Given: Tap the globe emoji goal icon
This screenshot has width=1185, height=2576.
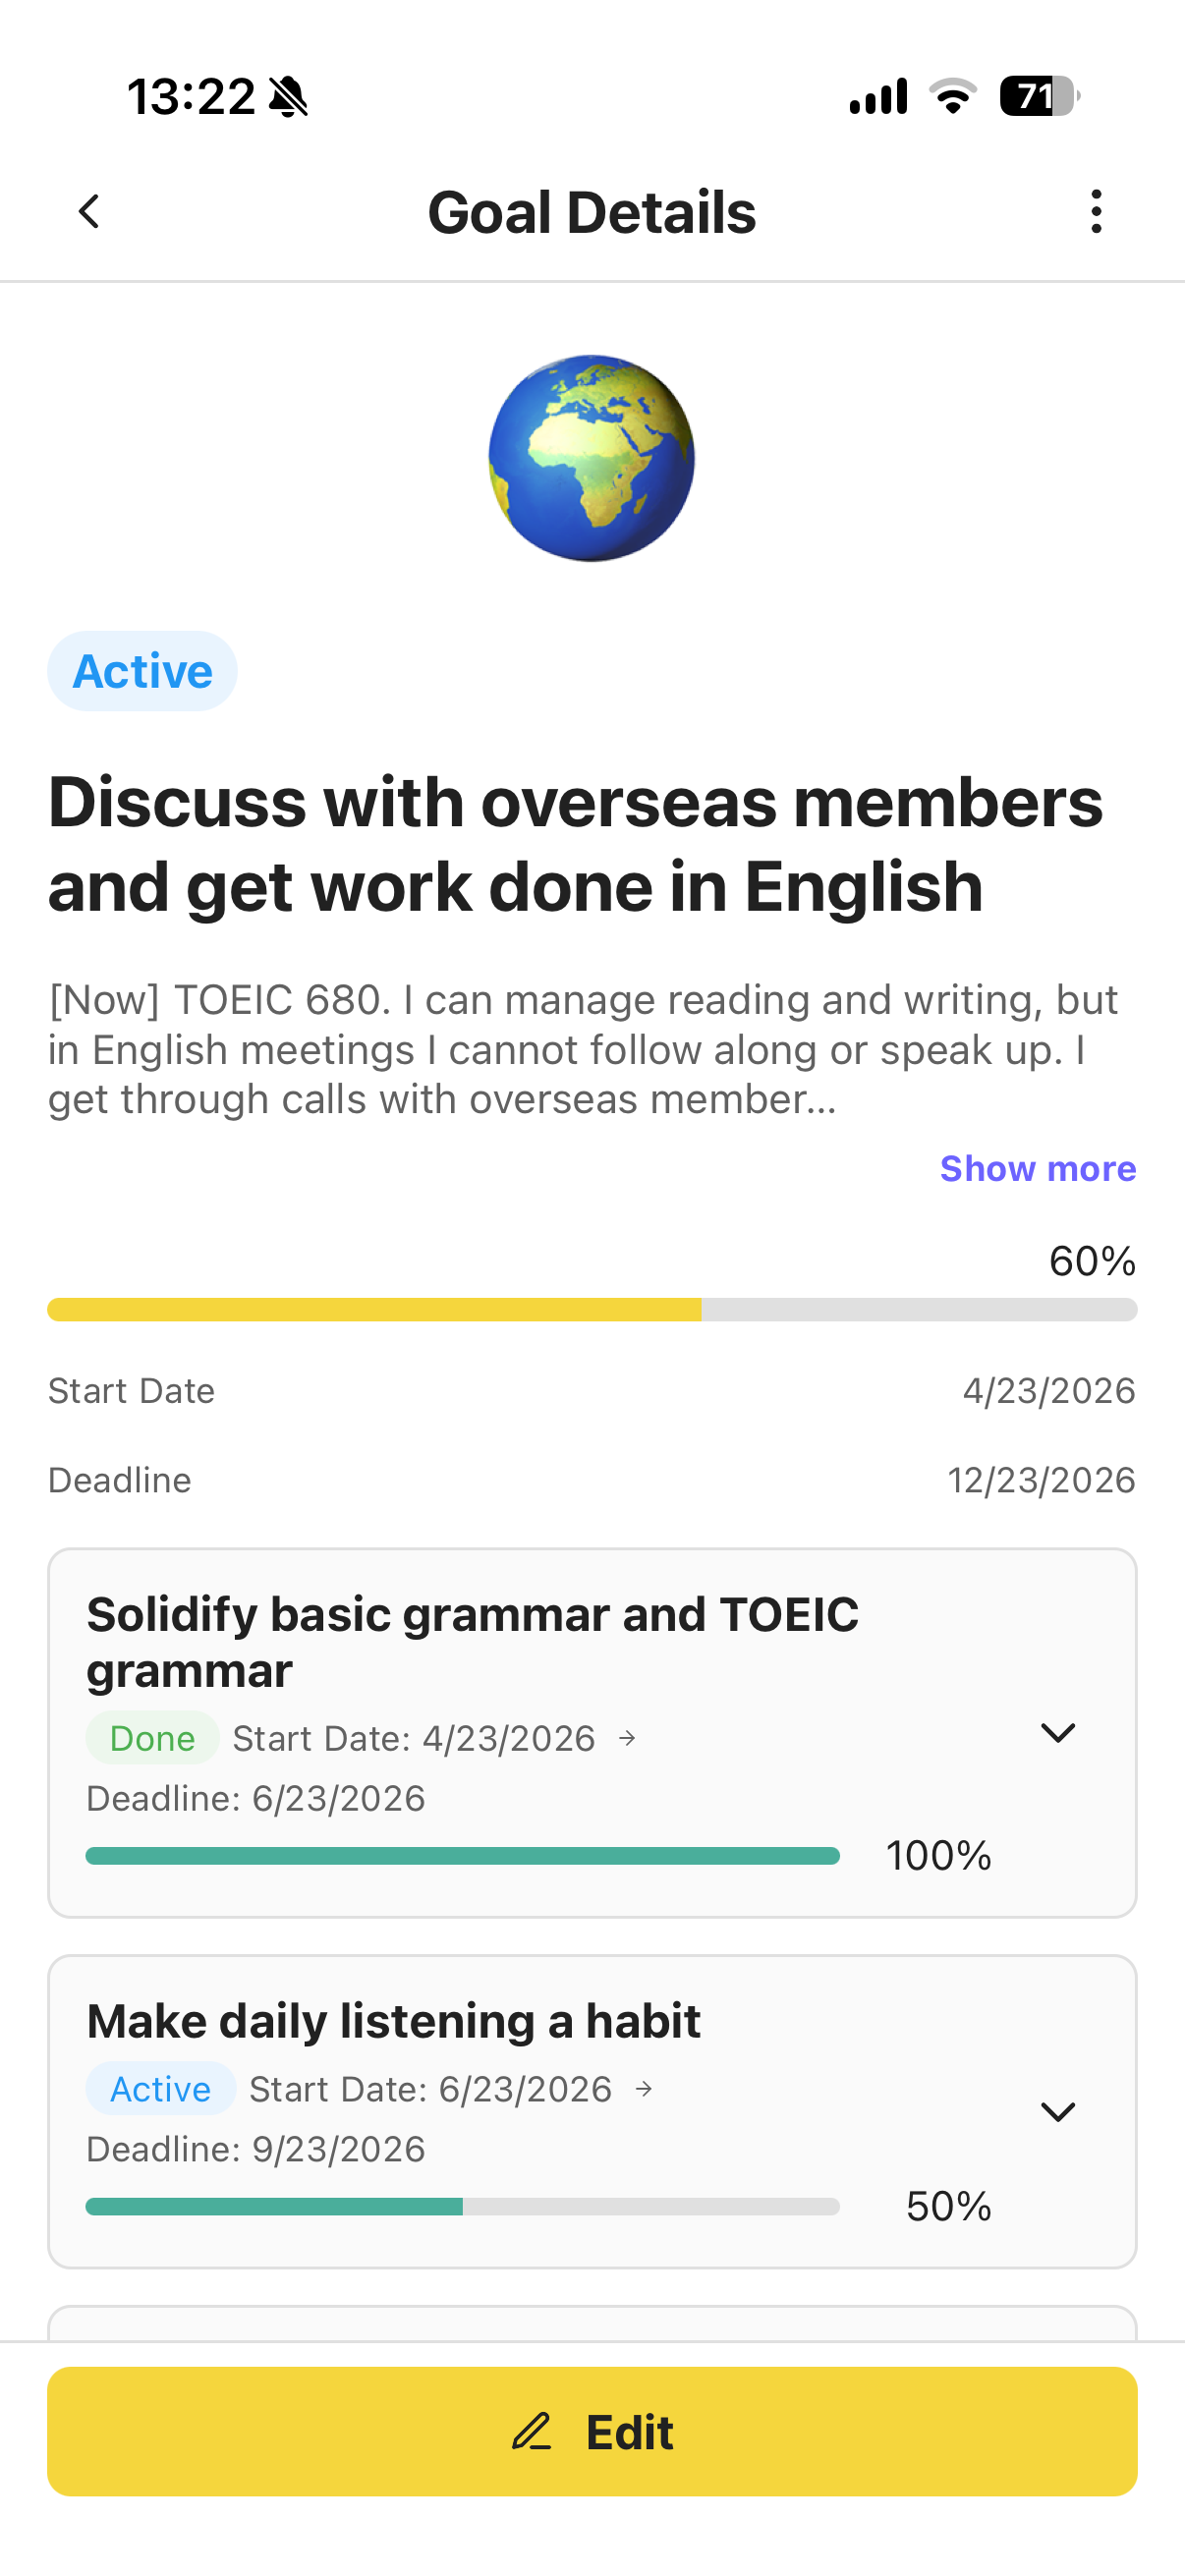Looking at the screenshot, I should tap(592, 458).
